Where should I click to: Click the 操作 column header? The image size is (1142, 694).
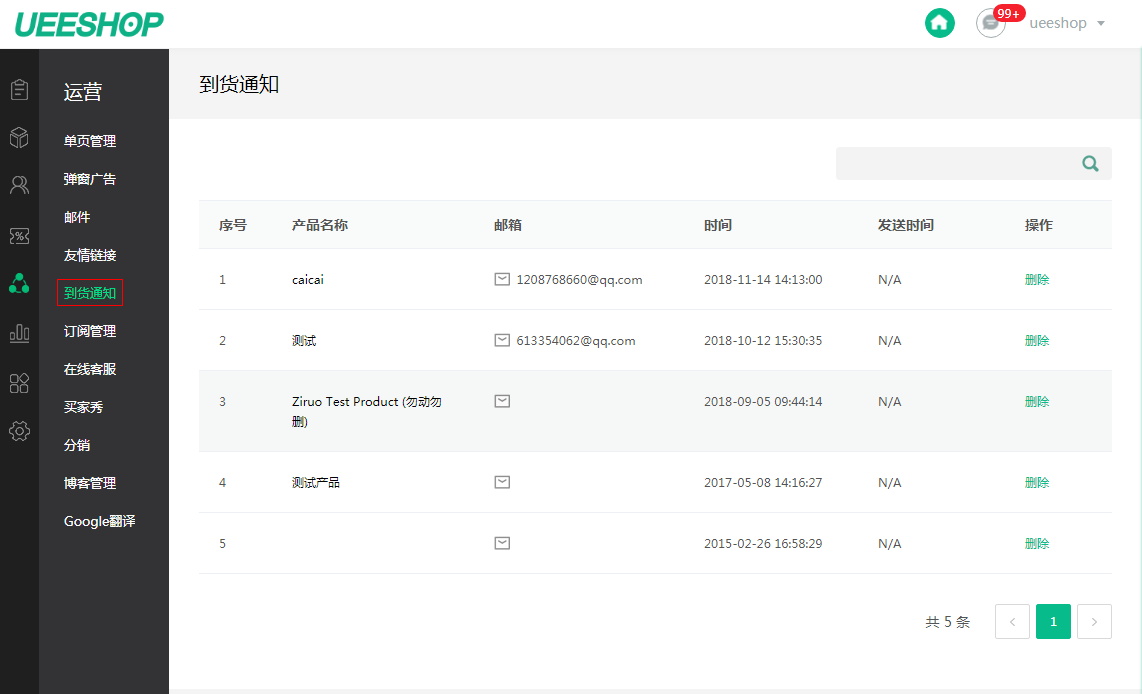pos(1039,225)
